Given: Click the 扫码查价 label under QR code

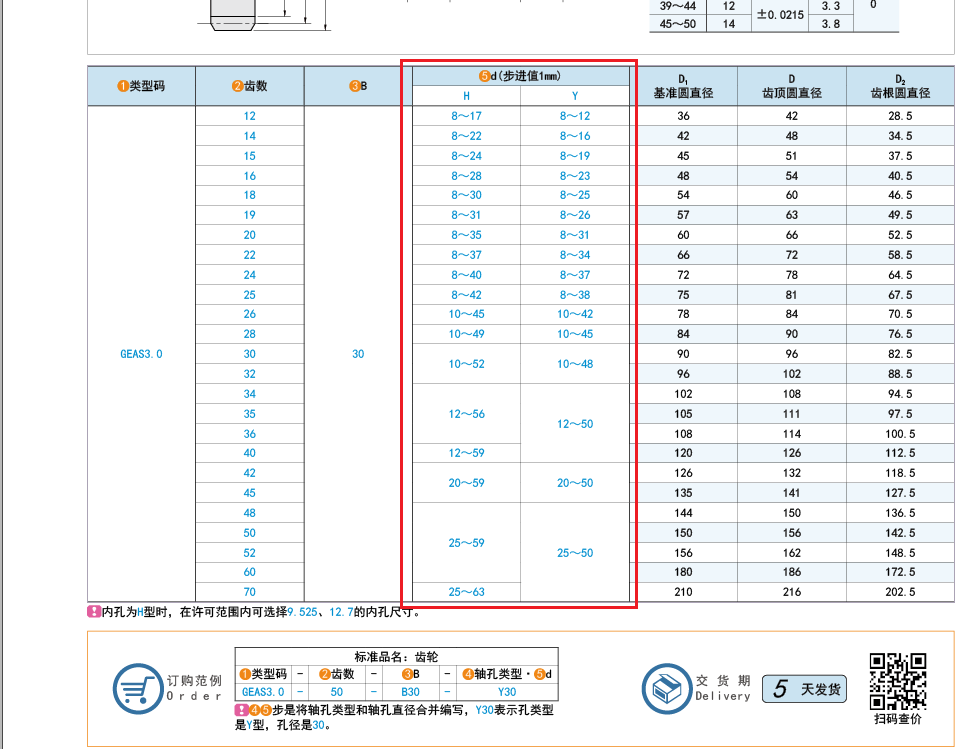Looking at the screenshot, I should (897, 719).
